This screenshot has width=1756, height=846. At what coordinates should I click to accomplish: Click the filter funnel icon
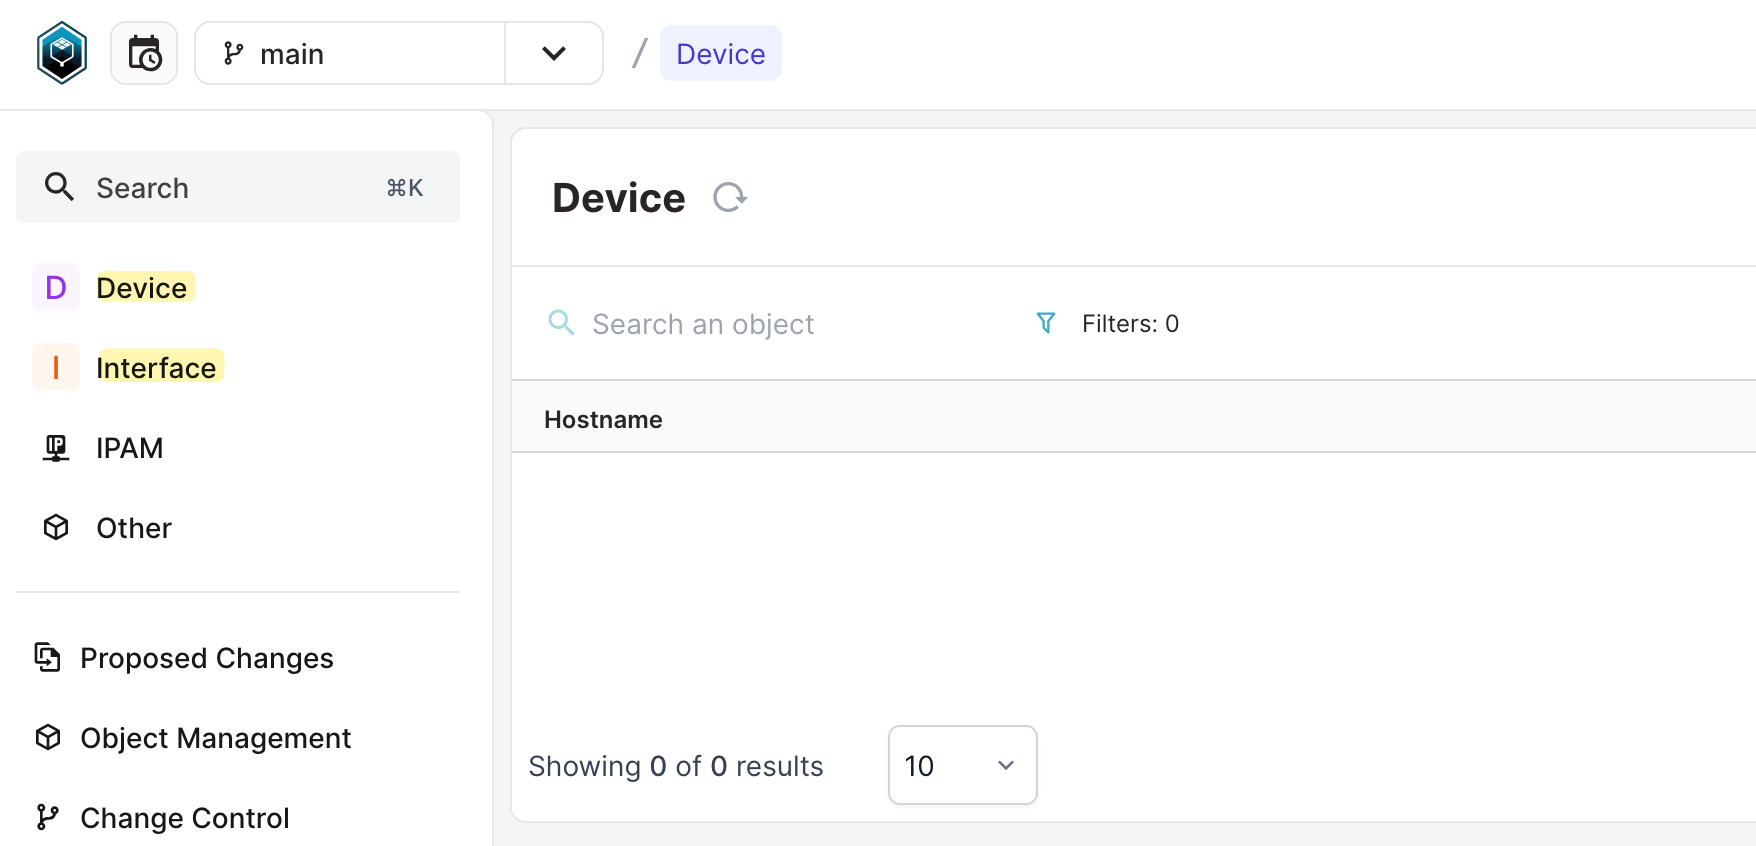point(1046,323)
